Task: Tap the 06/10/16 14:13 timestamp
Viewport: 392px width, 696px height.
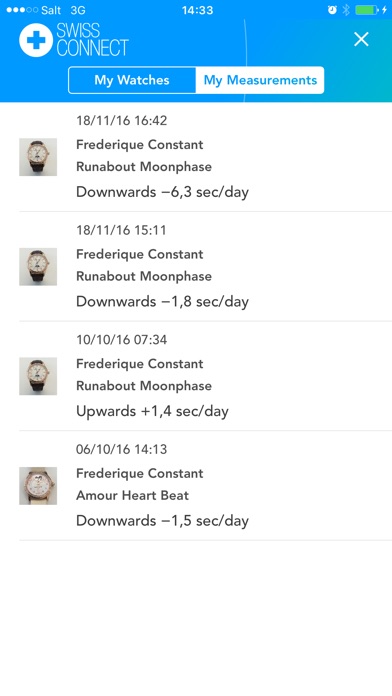Action: [122, 449]
